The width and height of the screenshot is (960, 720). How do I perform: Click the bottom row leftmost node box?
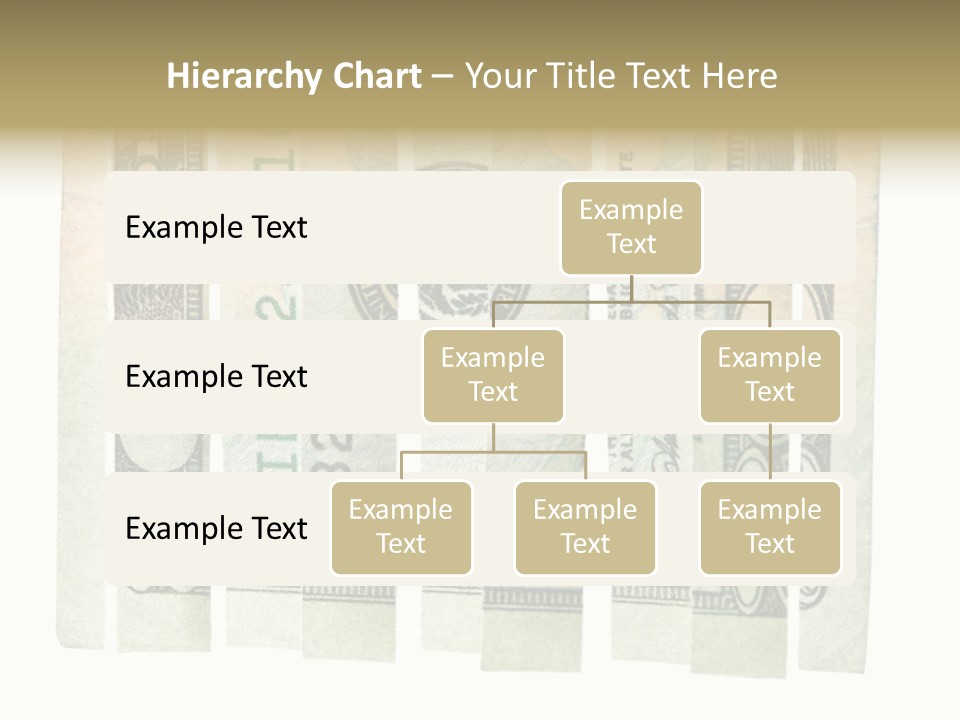(401, 527)
